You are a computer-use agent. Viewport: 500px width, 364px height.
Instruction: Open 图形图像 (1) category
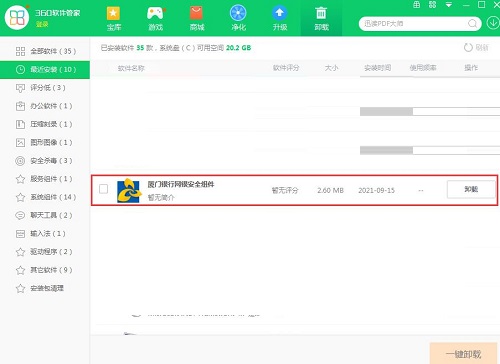click(45, 143)
